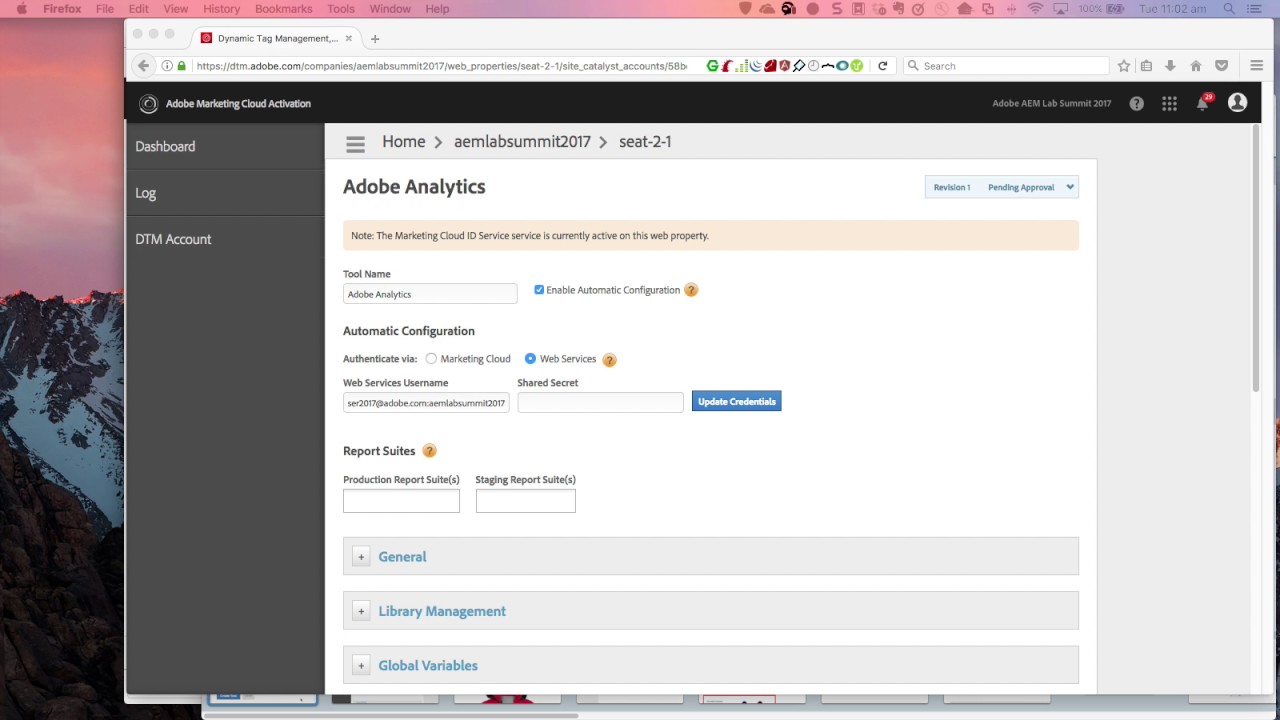Screen dimensions: 1280x720
Task: Show help for Authenticate via options
Action: coord(609,360)
